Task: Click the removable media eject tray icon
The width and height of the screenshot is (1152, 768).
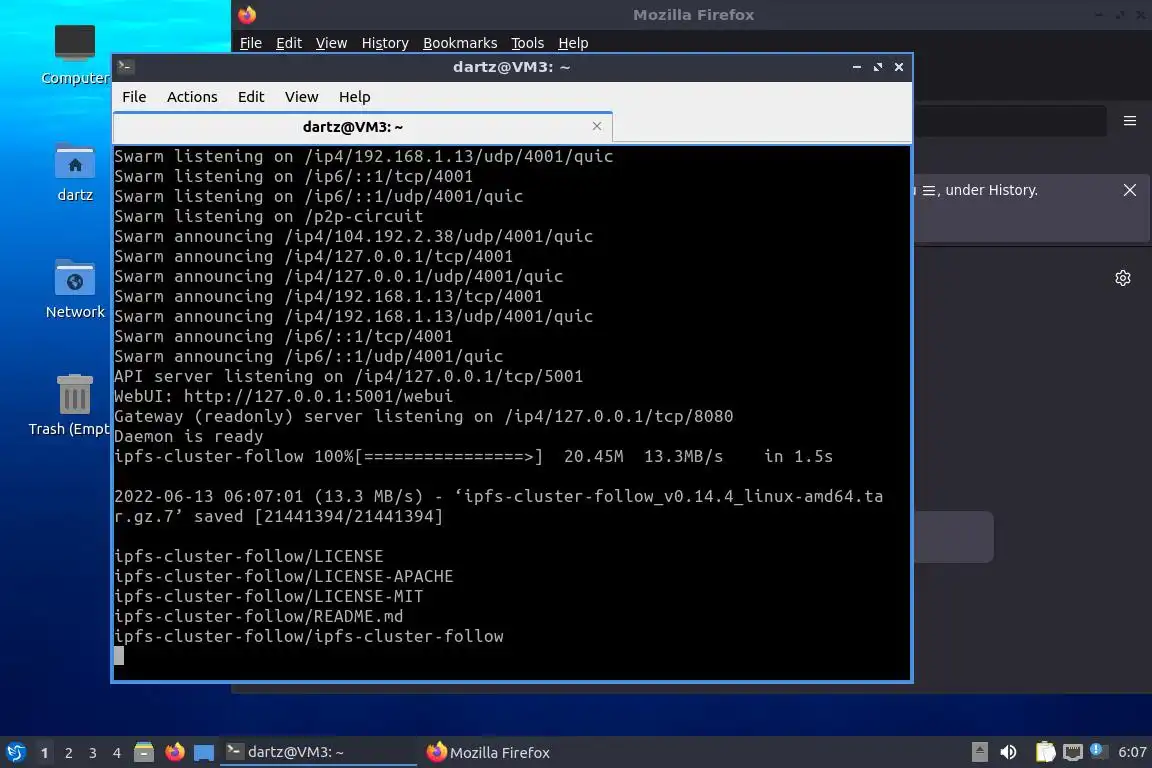Action: tap(979, 752)
